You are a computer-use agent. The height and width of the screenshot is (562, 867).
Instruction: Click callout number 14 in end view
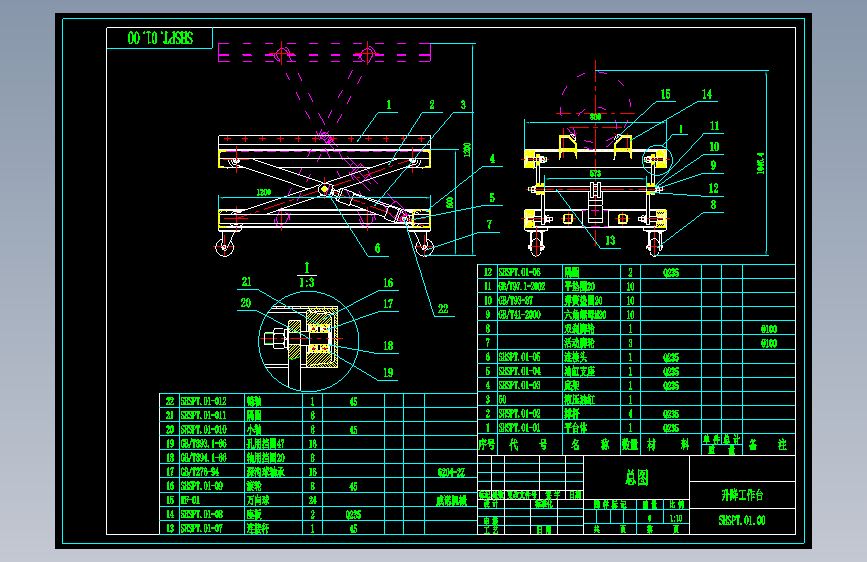point(707,94)
